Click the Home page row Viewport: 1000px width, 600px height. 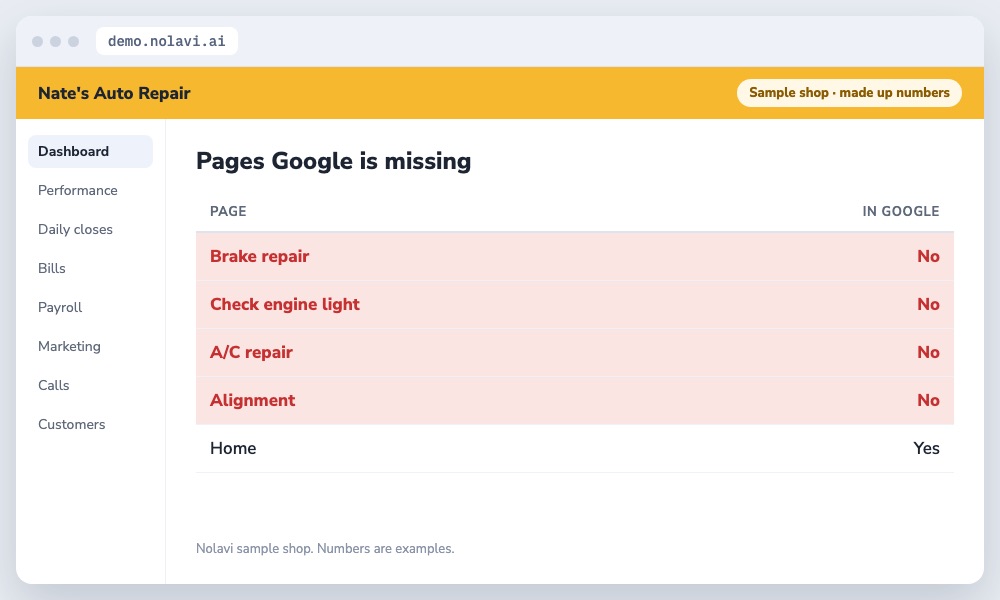pyautogui.click(x=575, y=448)
